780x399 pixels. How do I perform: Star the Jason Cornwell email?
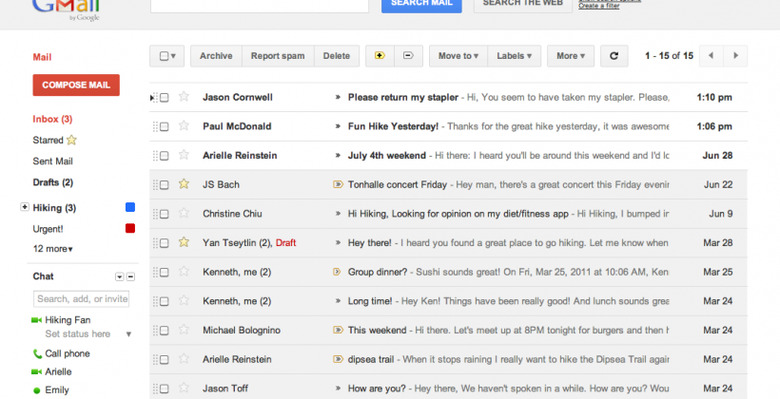184,97
